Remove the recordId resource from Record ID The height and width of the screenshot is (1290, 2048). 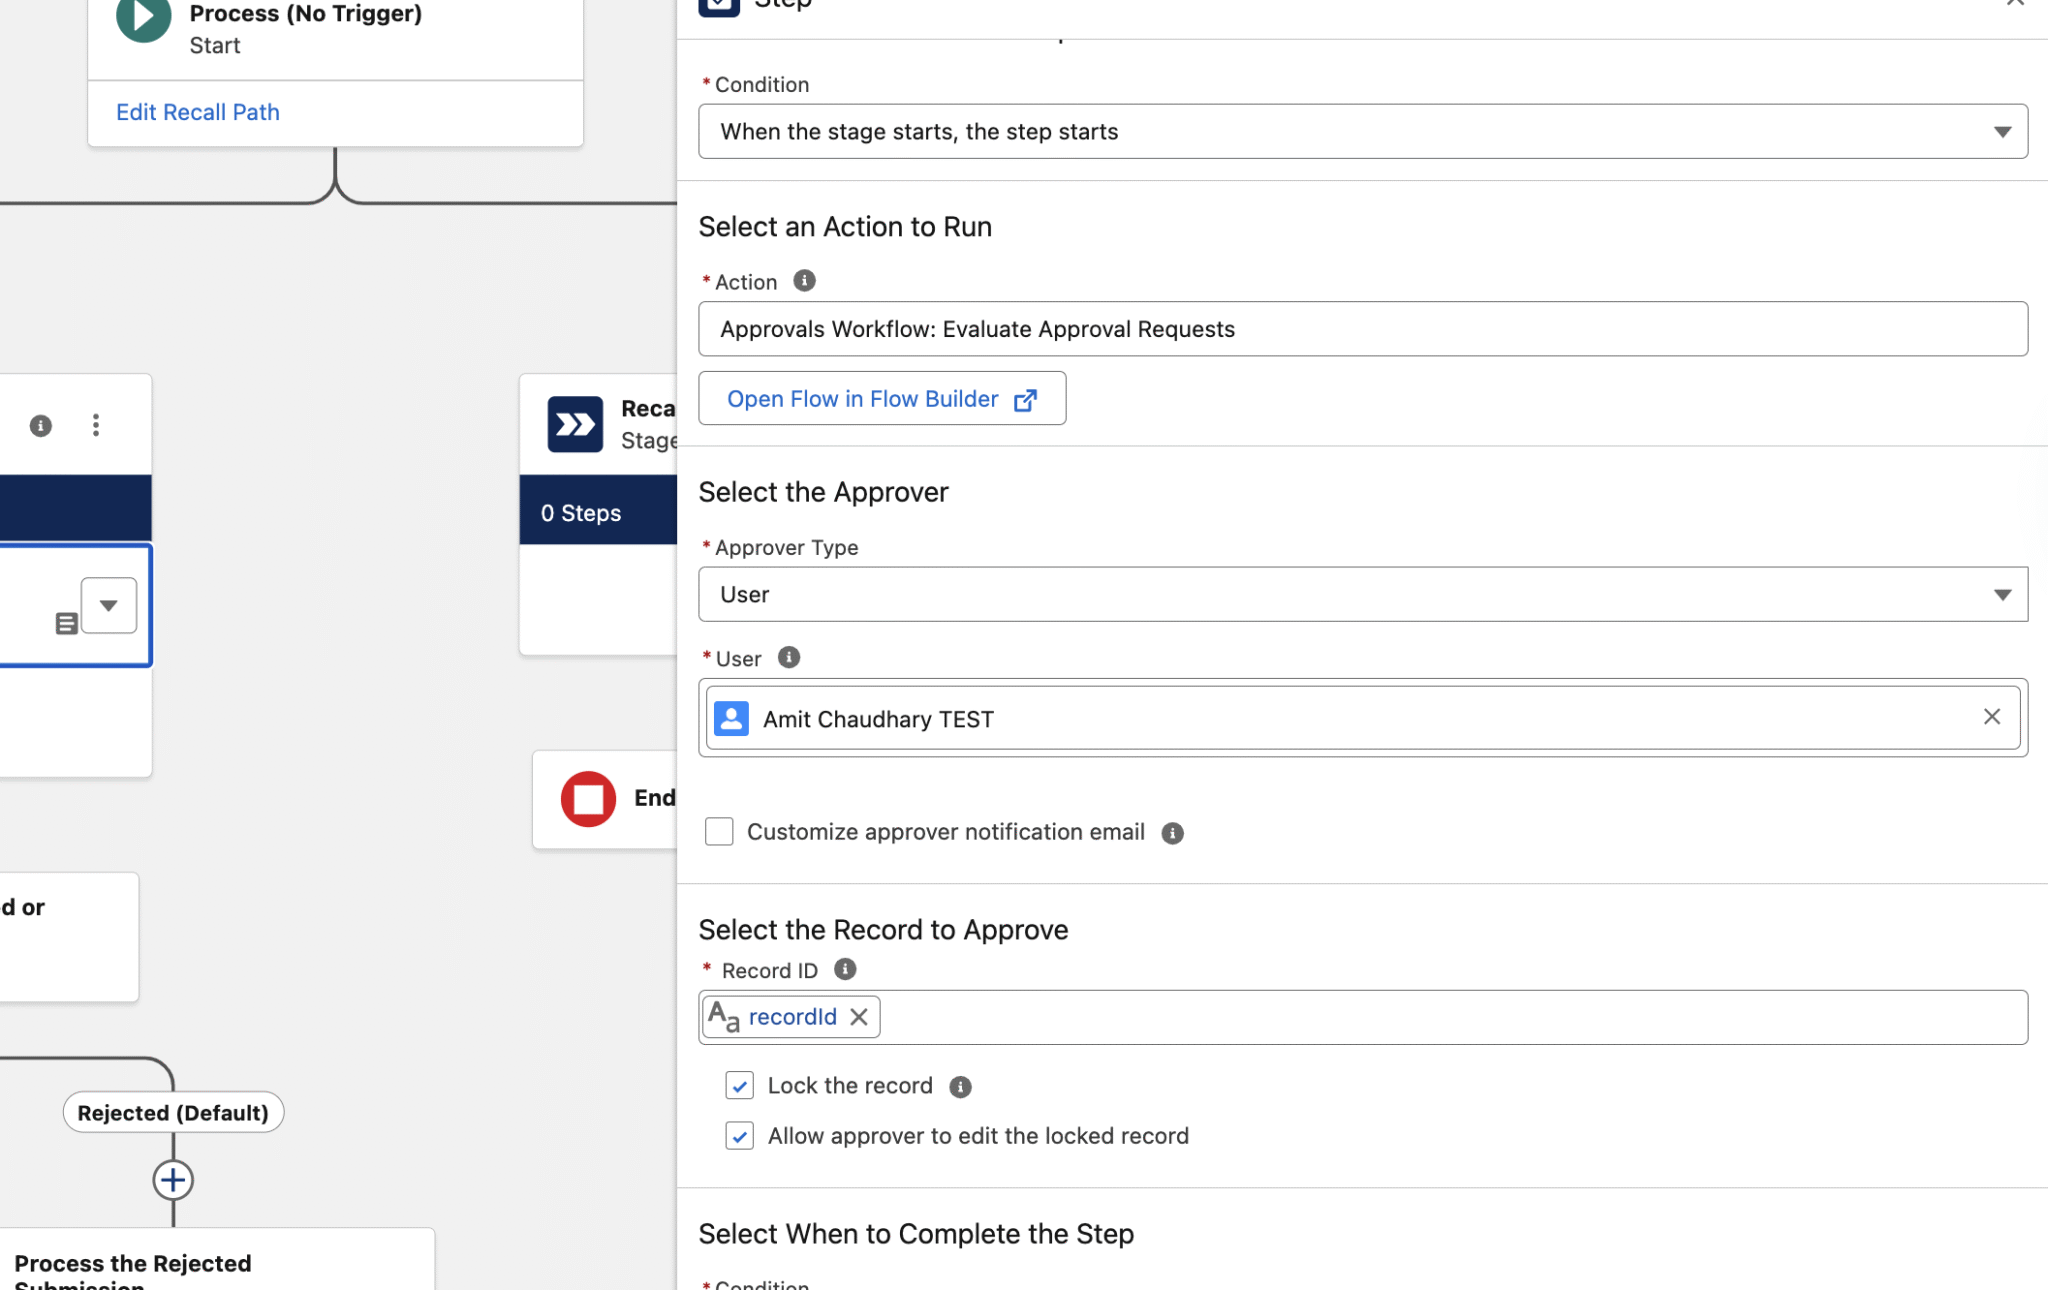point(858,1017)
